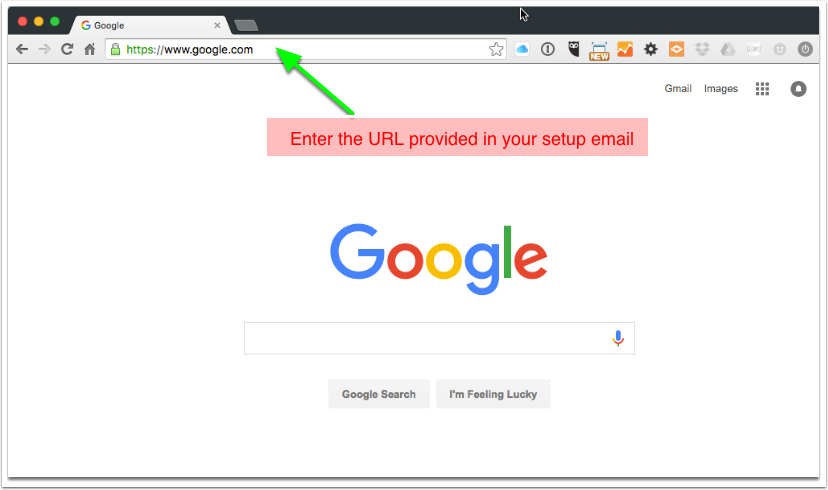Click the Images link
828x490 pixels.
click(720, 89)
